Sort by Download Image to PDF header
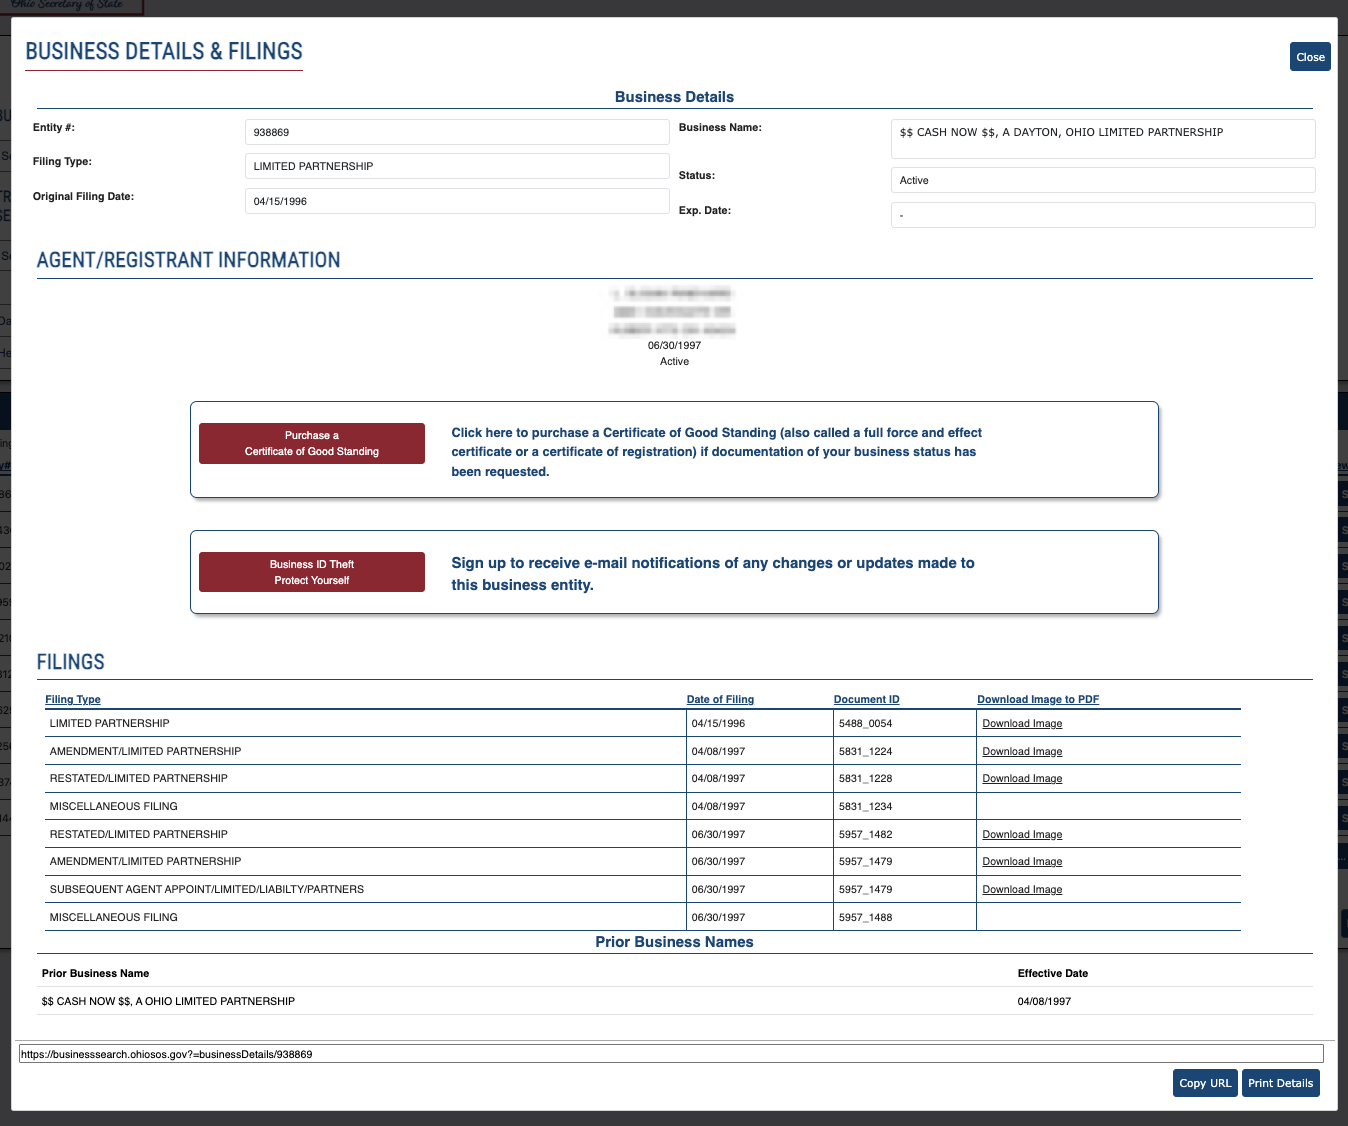The height and width of the screenshot is (1126, 1348). coord(1038,699)
